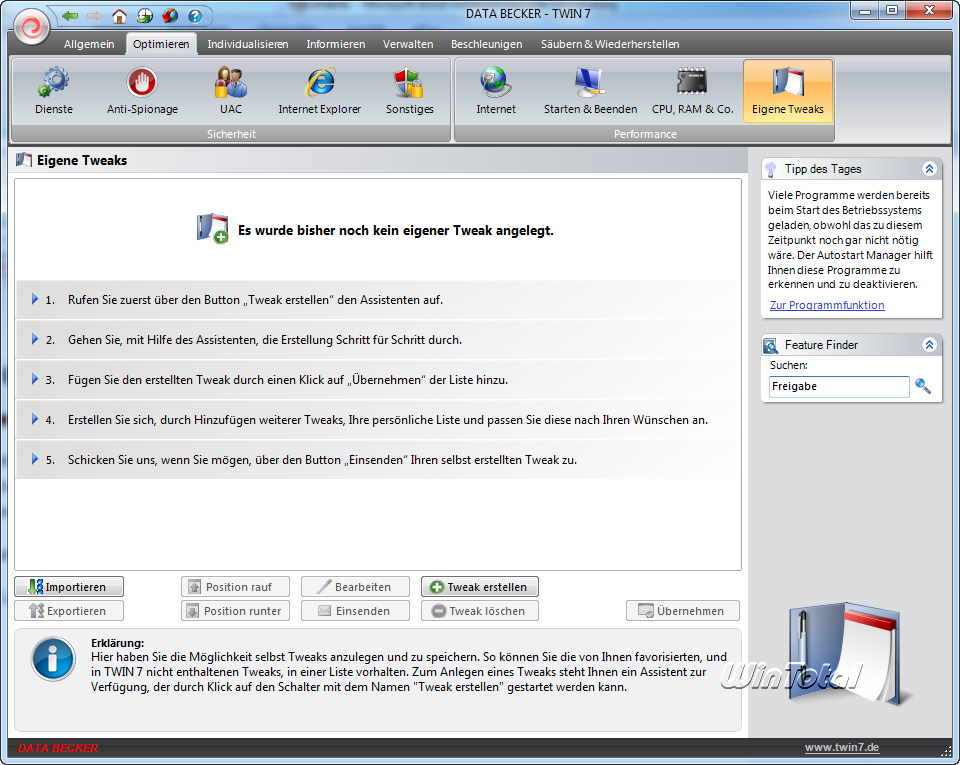Click the green back arrow
Image resolution: width=960 pixels, height=765 pixels.
coord(70,15)
